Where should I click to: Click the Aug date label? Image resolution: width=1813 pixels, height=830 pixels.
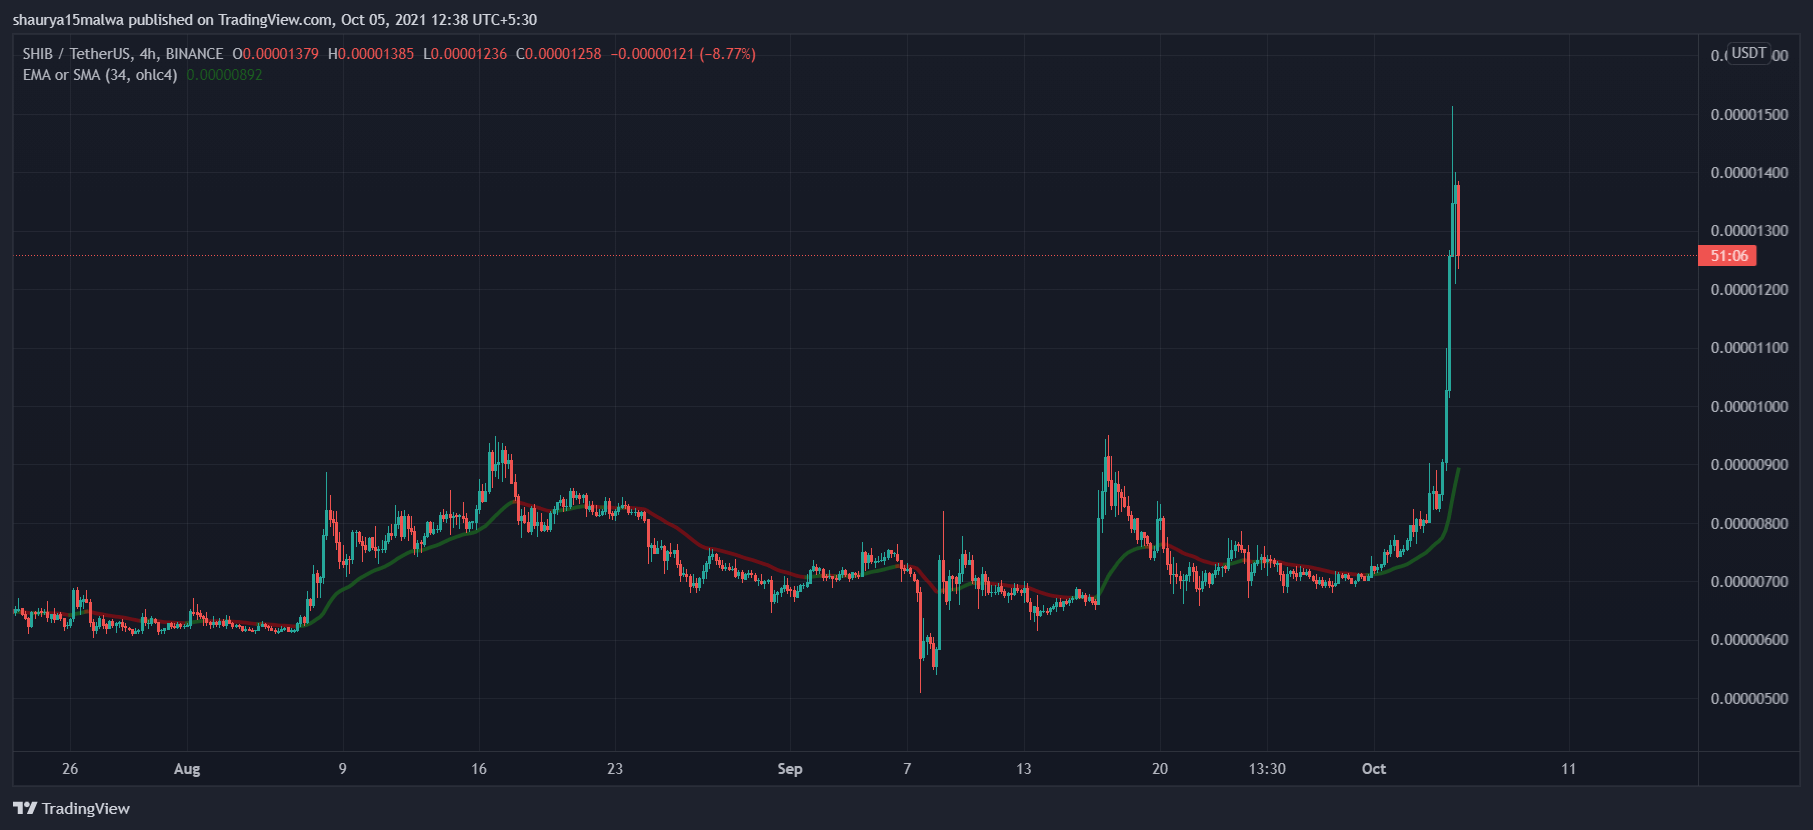[187, 769]
